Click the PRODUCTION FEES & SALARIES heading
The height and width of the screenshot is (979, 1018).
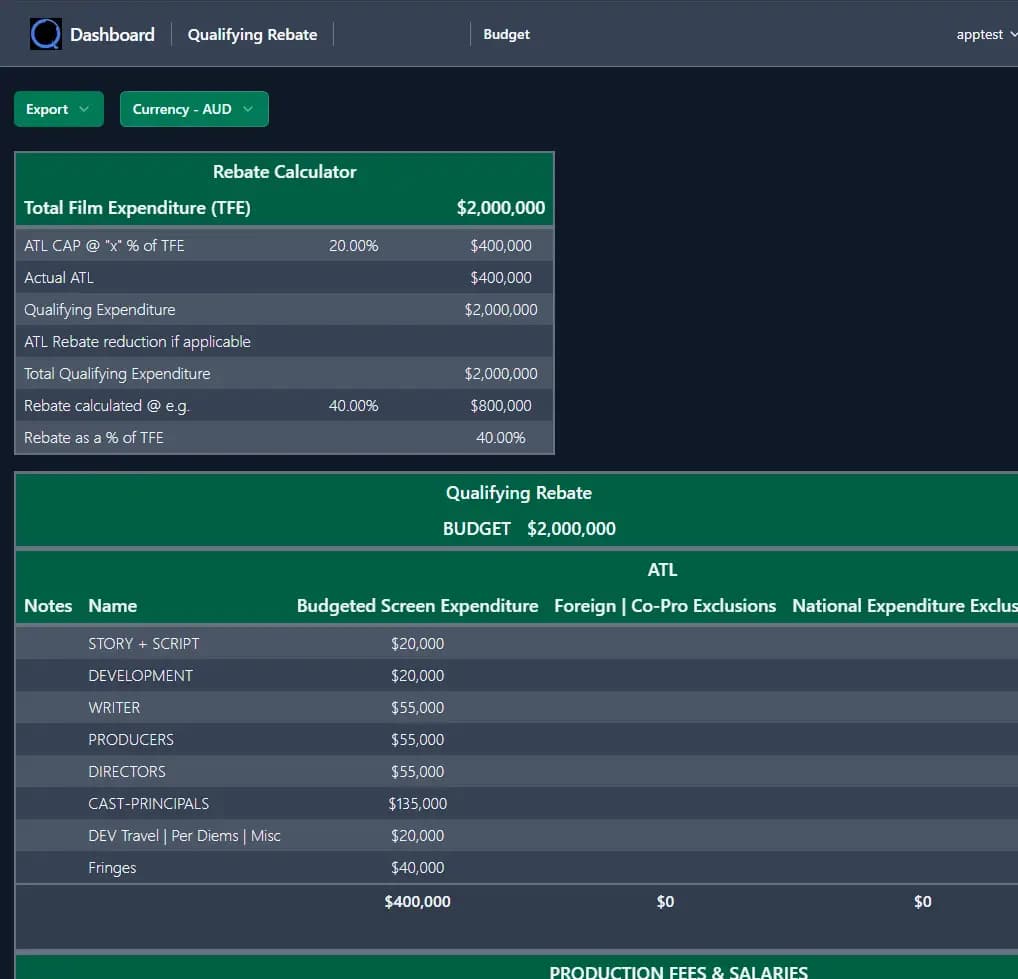(678, 971)
